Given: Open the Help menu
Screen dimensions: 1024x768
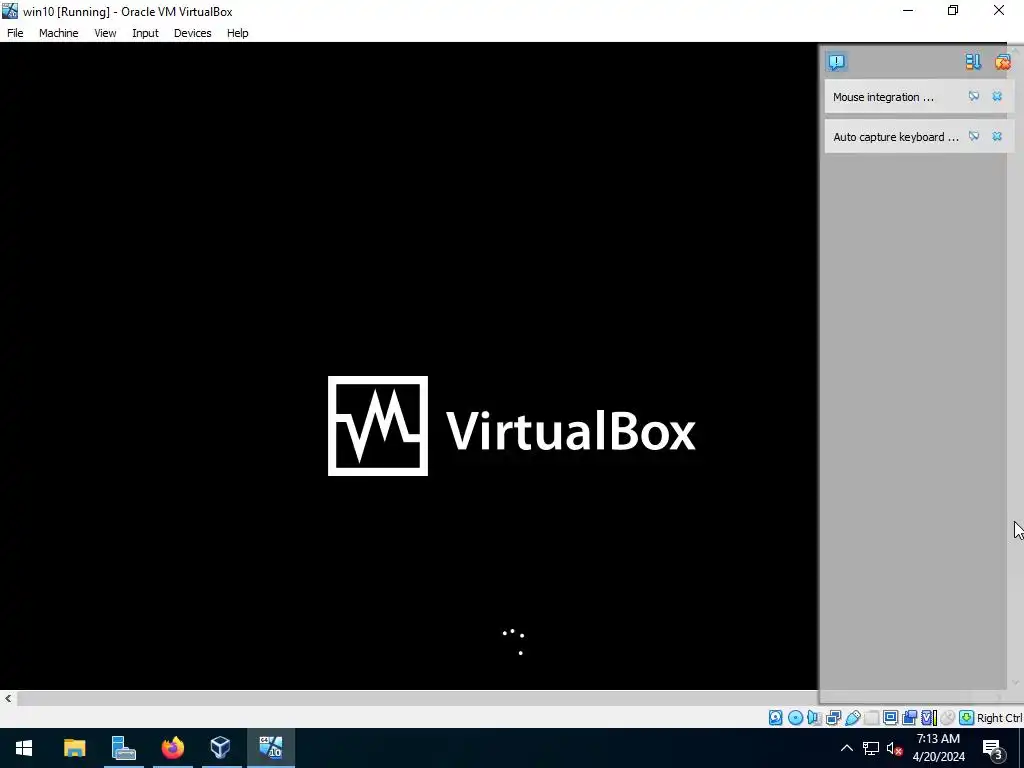Looking at the screenshot, I should pos(238,33).
